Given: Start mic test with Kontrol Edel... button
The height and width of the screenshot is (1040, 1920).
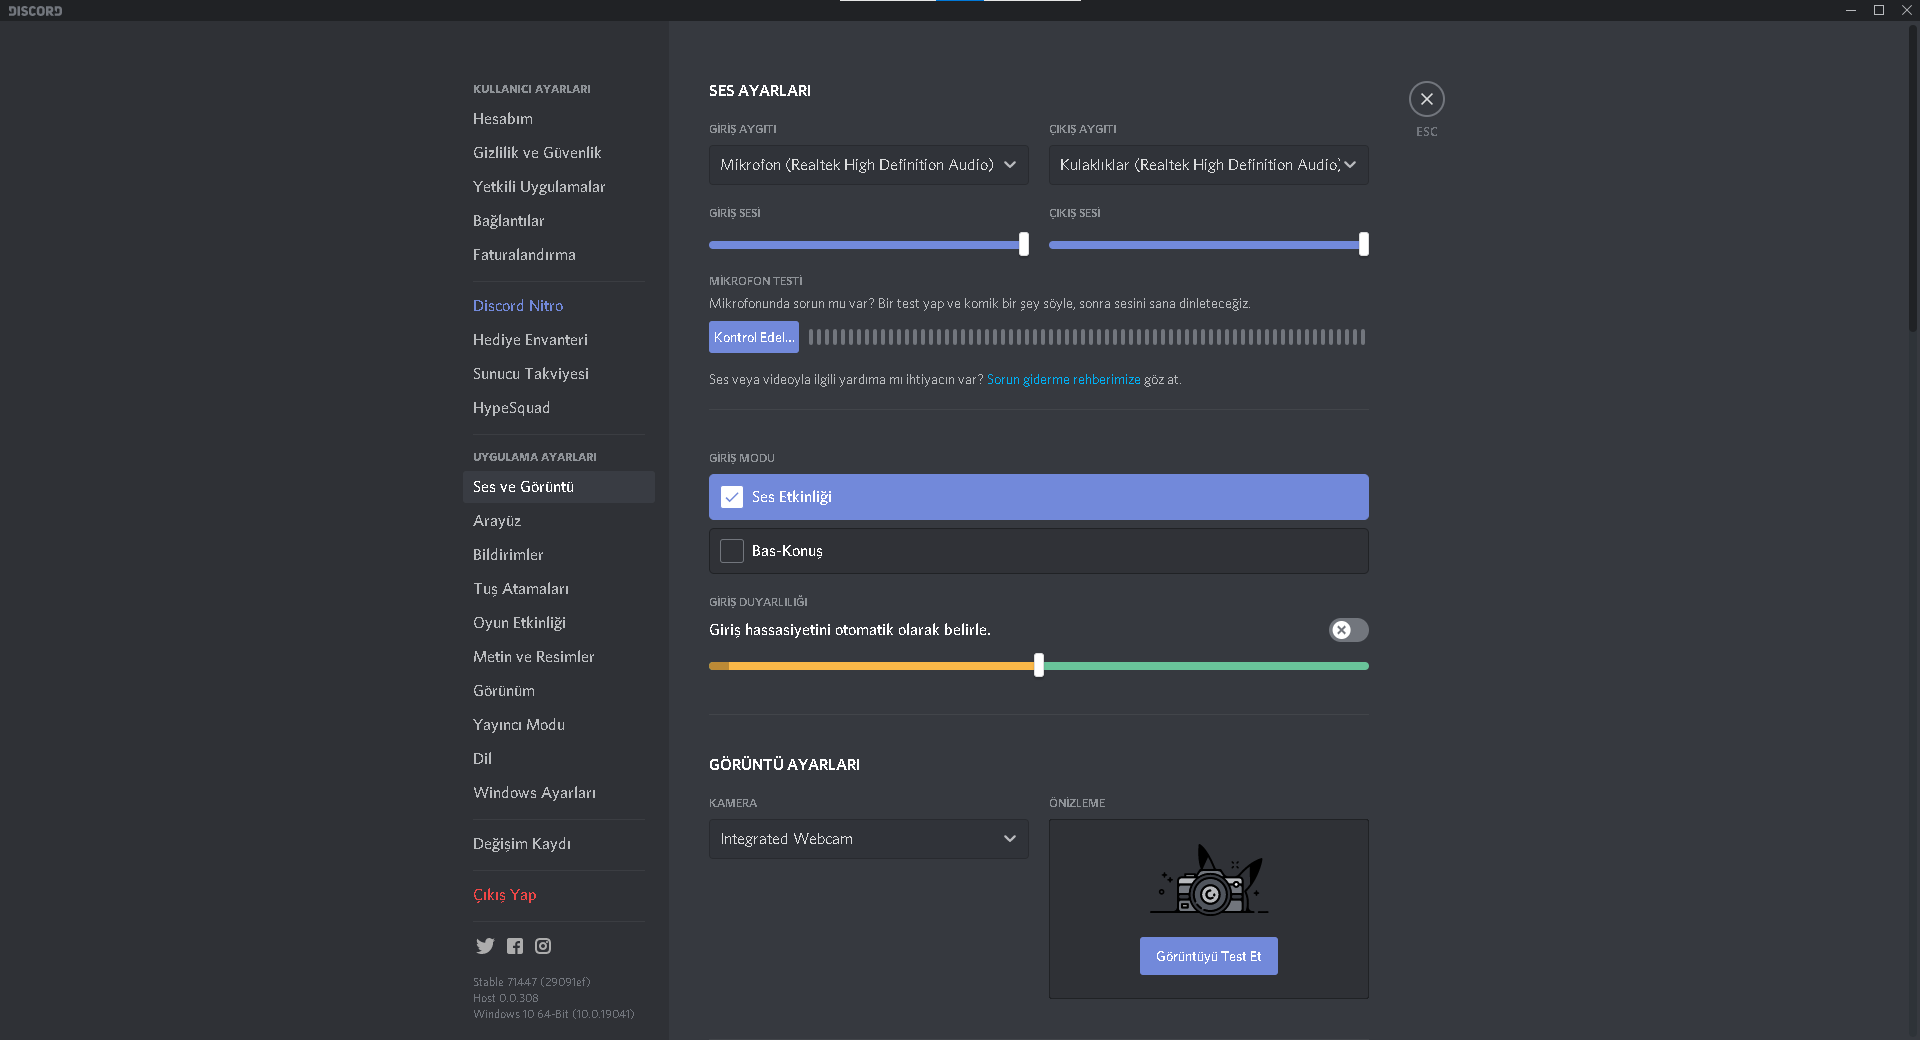Looking at the screenshot, I should (x=754, y=337).
